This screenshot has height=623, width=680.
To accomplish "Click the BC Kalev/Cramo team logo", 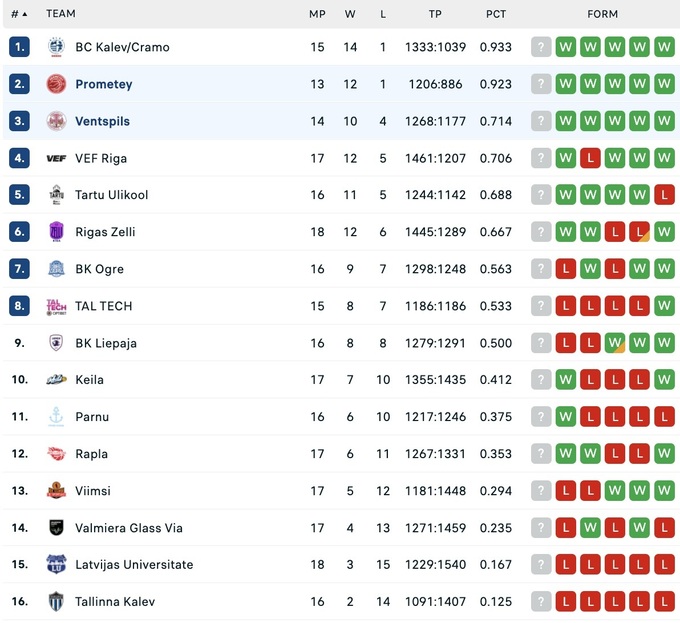I will (56, 47).
